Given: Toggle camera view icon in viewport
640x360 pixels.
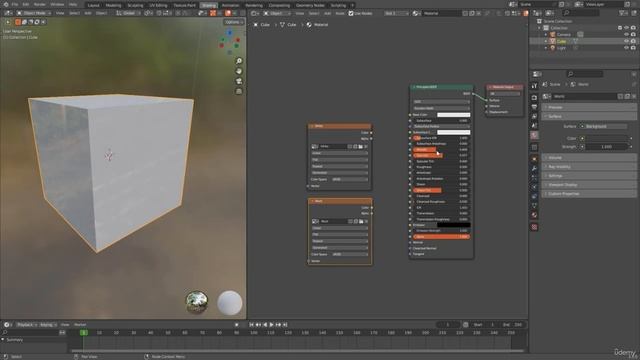Looking at the screenshot, I should (x=239, y=81).
